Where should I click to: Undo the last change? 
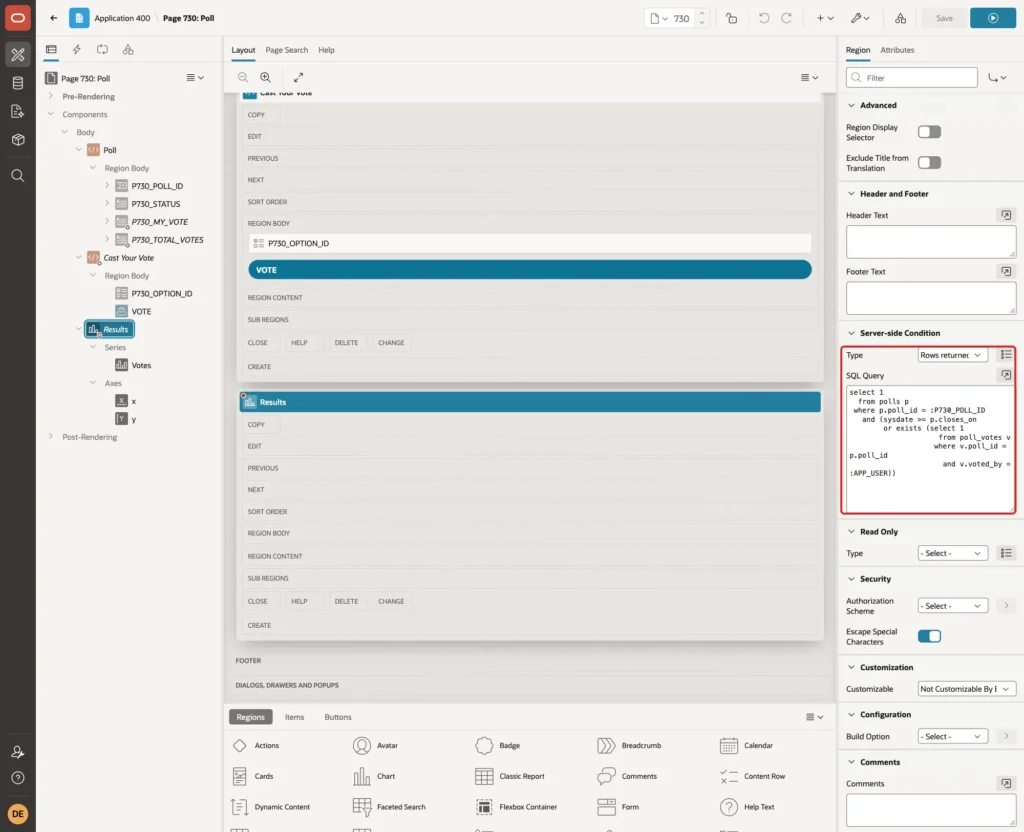(763, 18)
